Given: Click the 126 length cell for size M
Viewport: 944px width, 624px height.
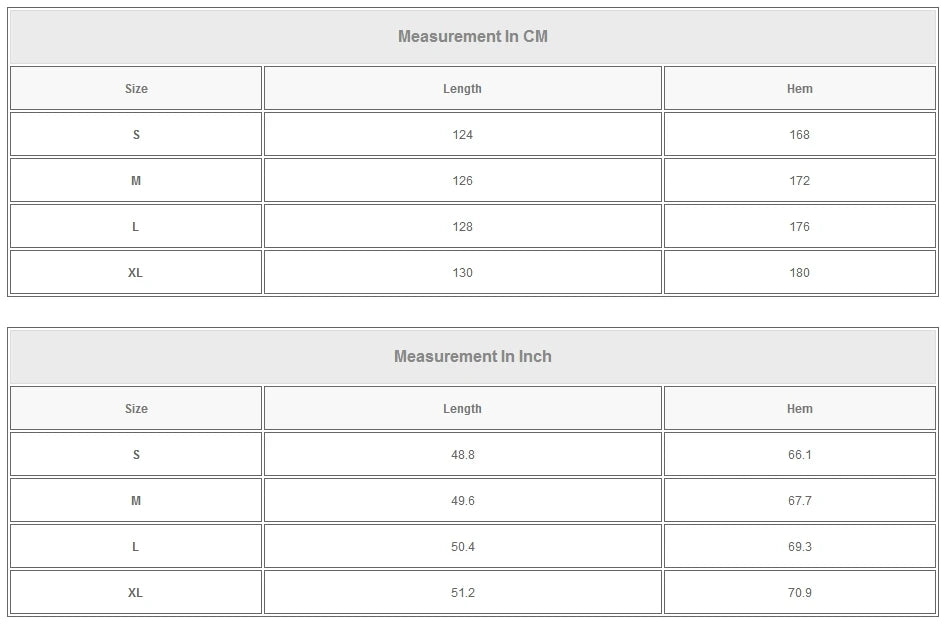Looking at the screenshot, I should point(462,181).
